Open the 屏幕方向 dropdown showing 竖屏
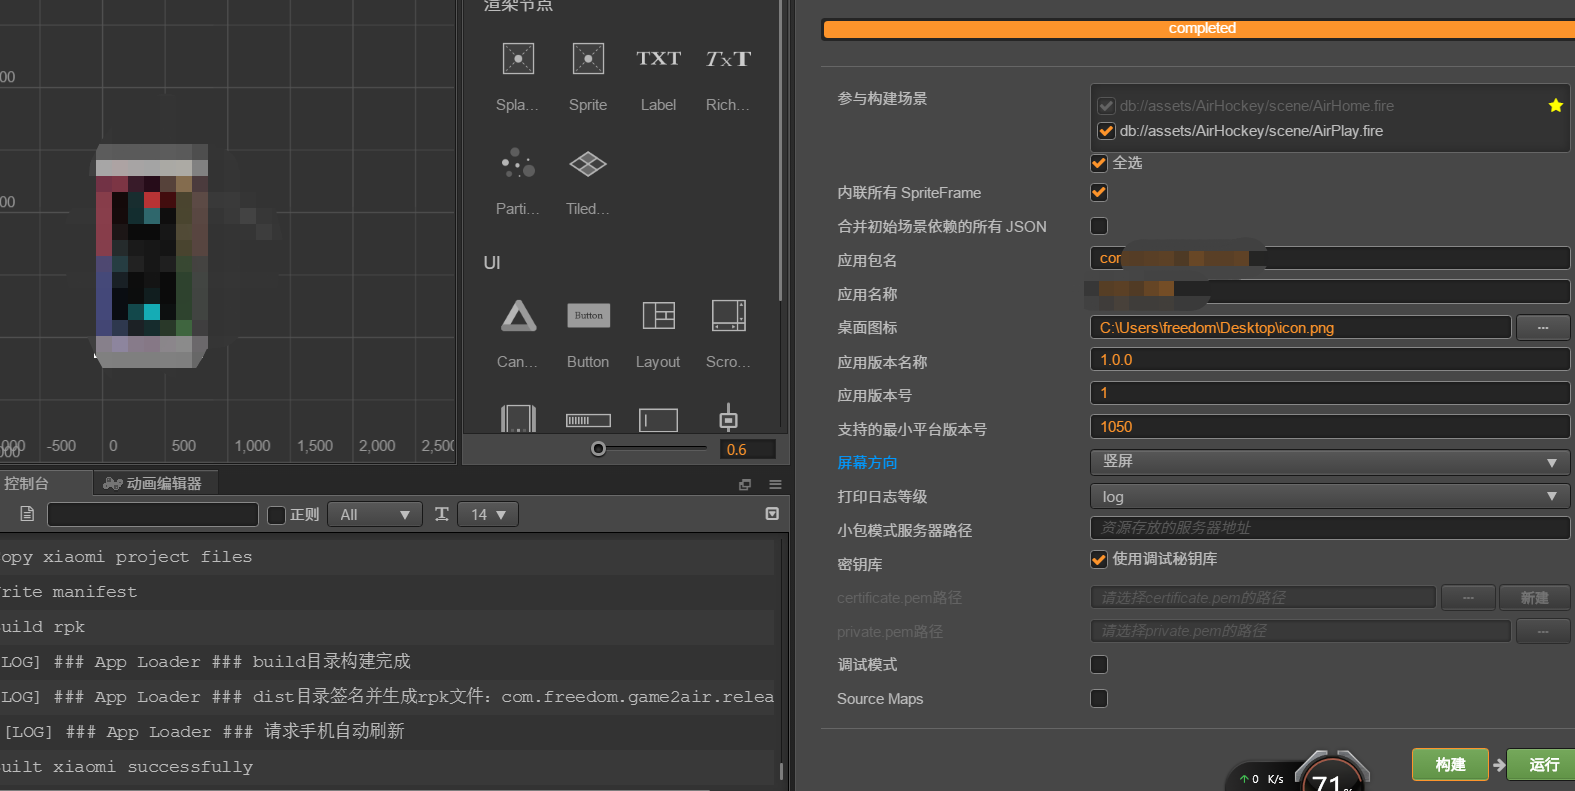Image resolution: width=1575 pixels, height=791 pixels. [x=1330, y=461]
